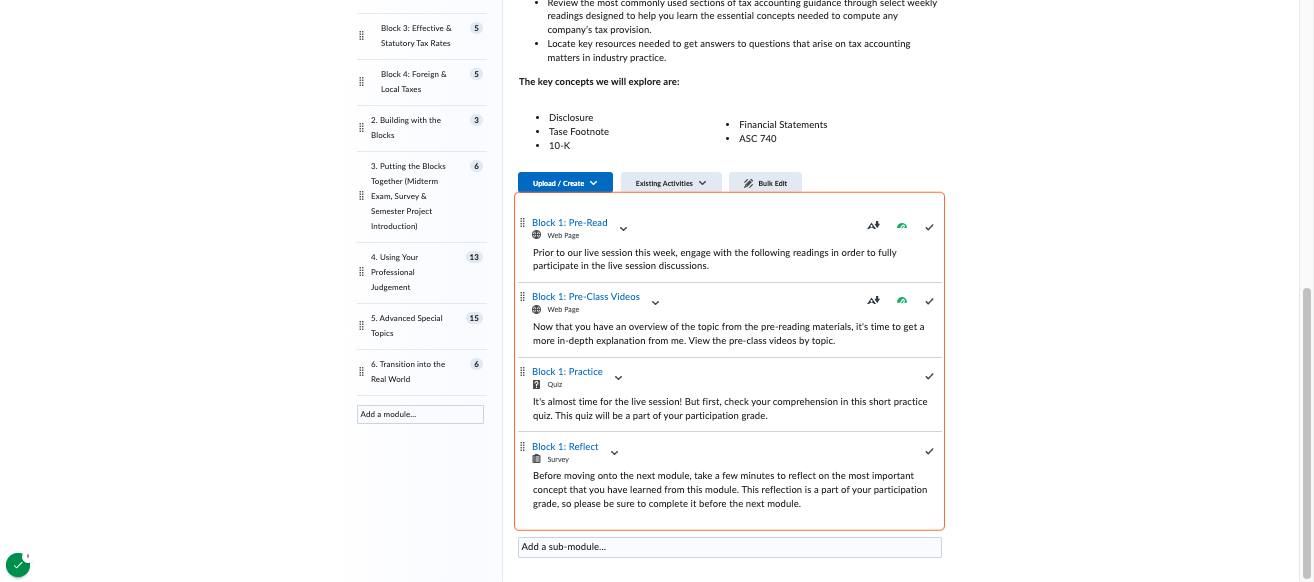This screenshot has width=1314, height=582.
Task: Click drag handle of 4. Using Your Professional Judgement
Action: point(361,272)
